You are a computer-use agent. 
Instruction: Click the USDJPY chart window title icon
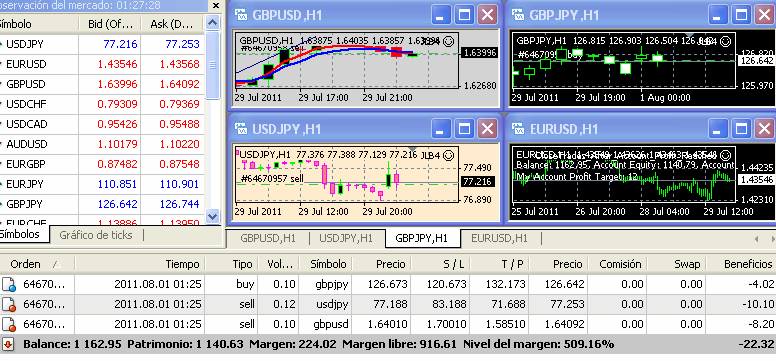[x=241, y=129]
